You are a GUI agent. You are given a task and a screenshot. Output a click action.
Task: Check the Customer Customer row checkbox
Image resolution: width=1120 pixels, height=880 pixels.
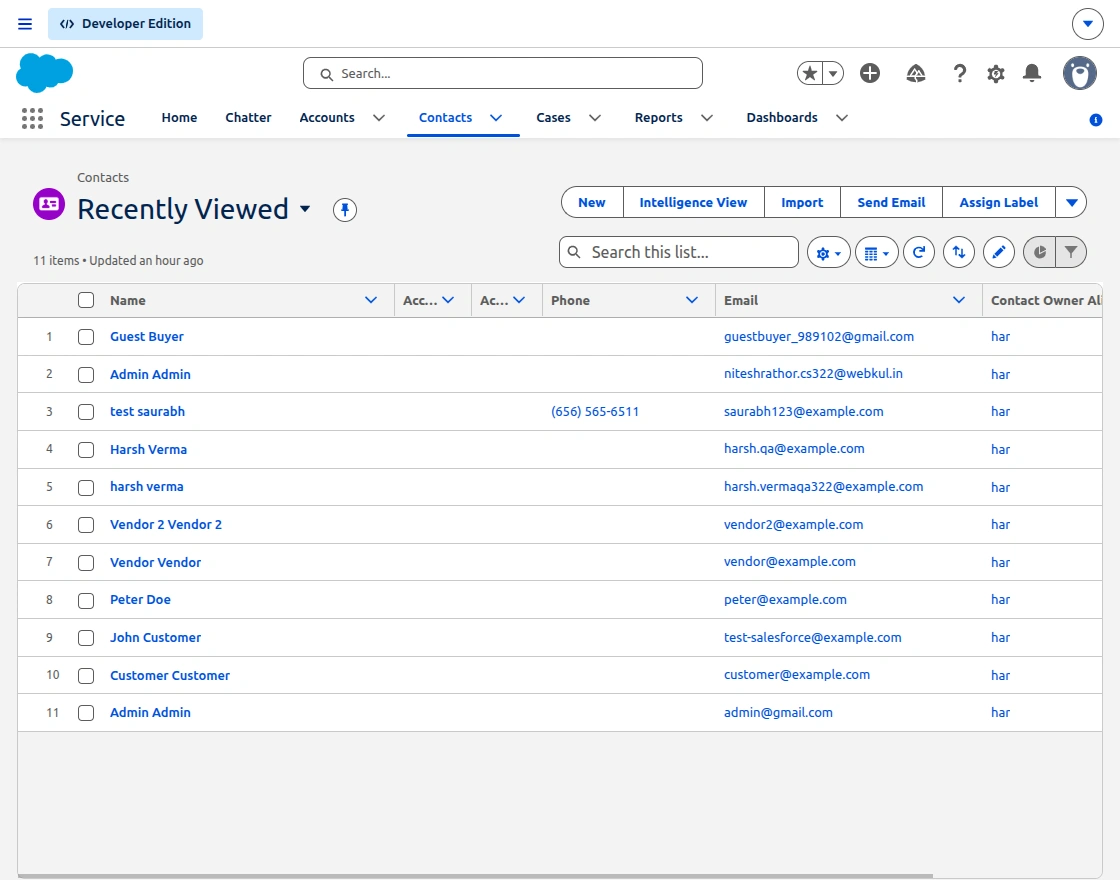(86, 676)
